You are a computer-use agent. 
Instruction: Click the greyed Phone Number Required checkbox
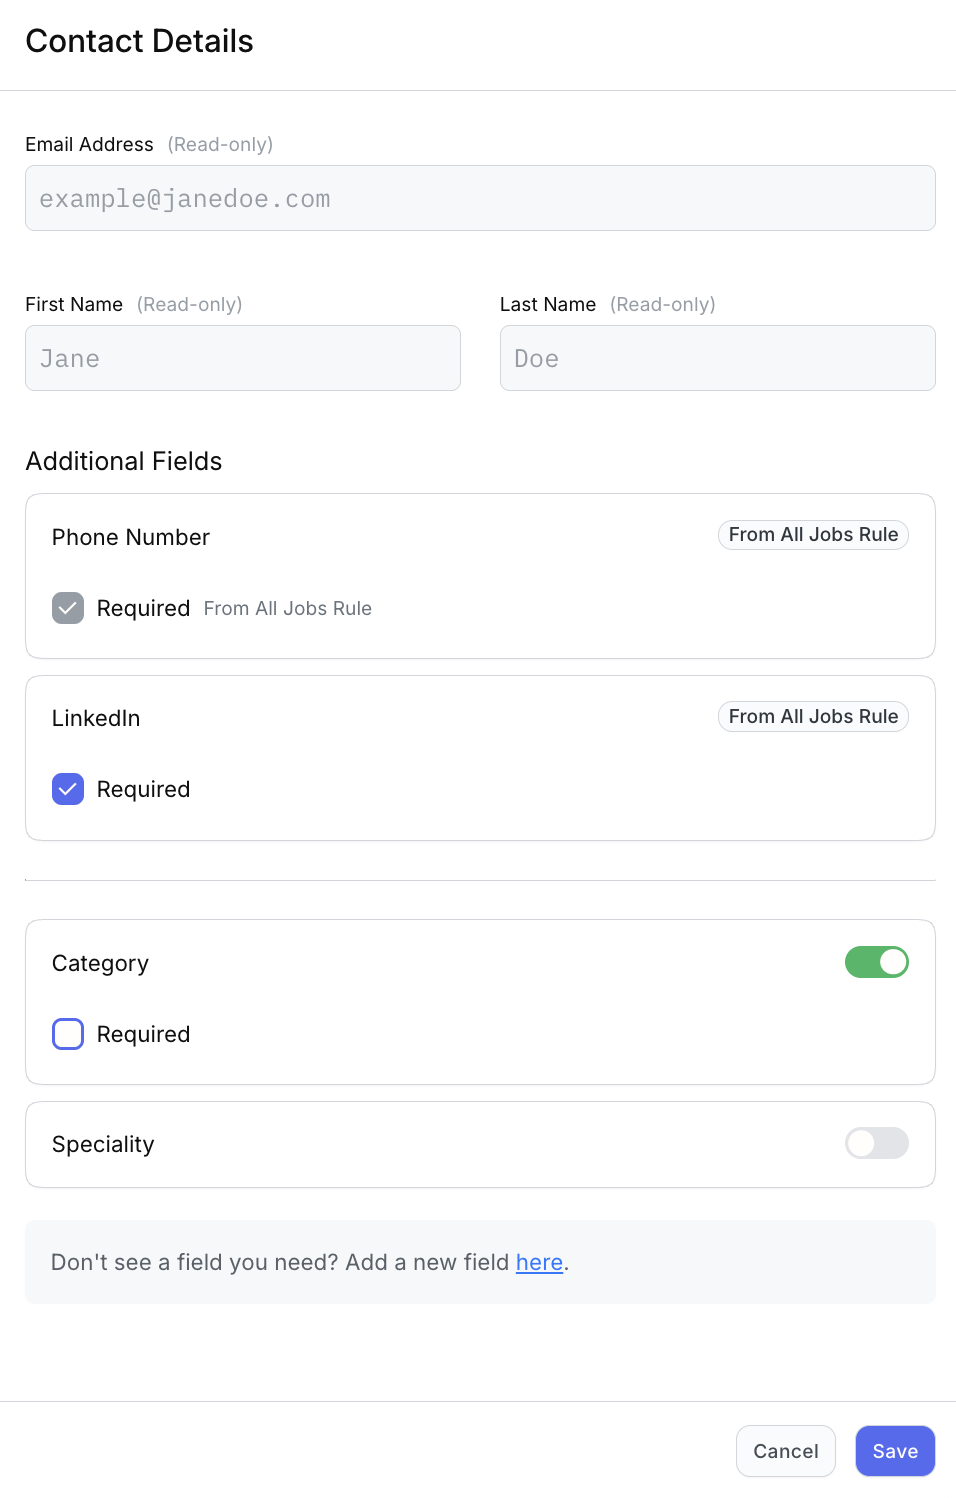pyautogui.click(x=68, y=608)
